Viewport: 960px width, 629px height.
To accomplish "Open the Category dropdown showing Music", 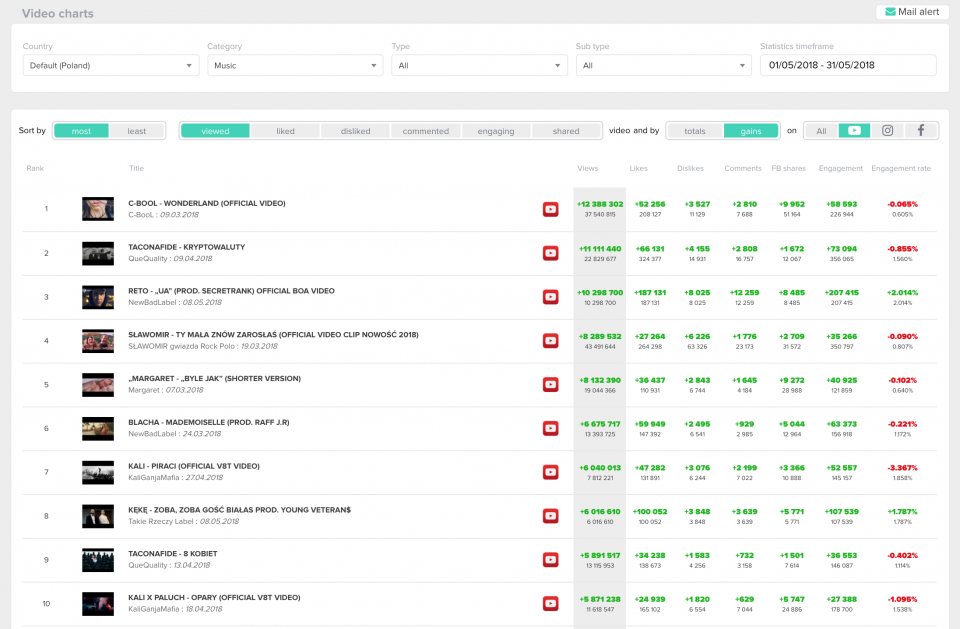I will coord(295,66).
